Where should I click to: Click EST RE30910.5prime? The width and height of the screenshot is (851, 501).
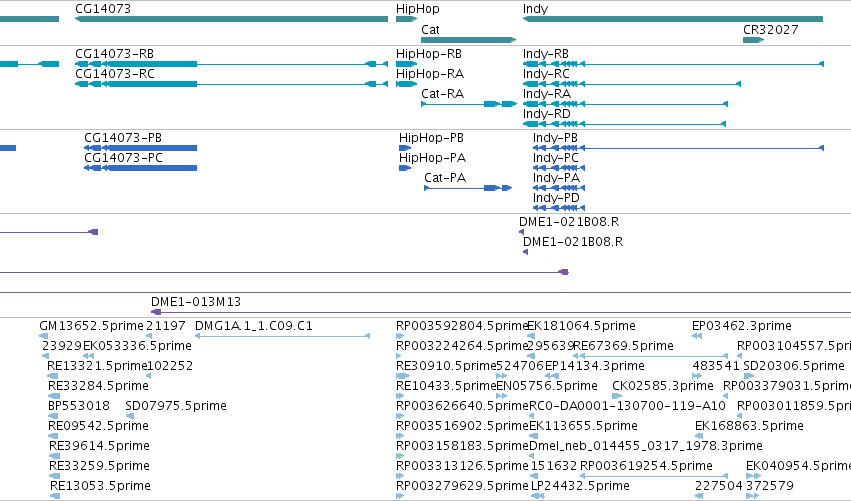(446, 366)
